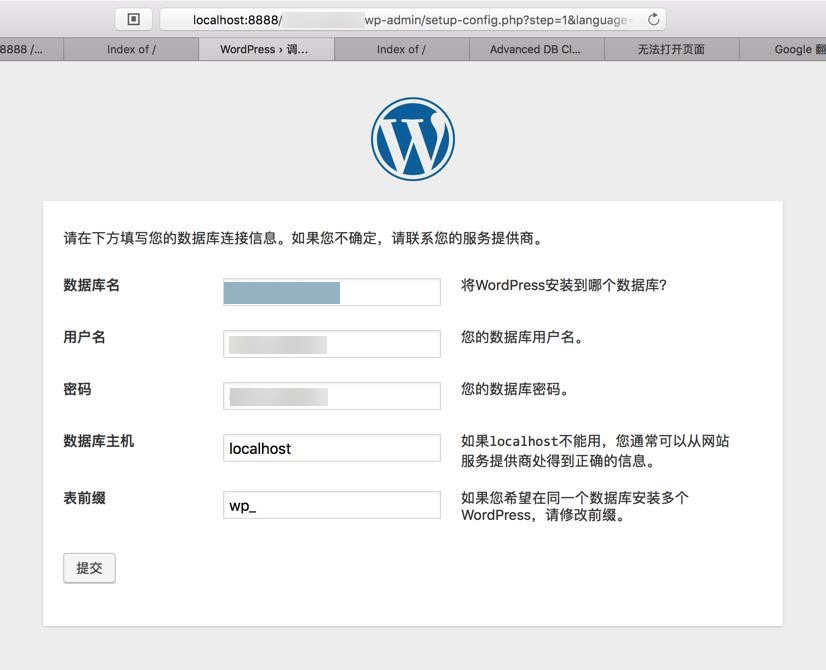Submit the form with the 提交 button
The height and width of the screenshot is (670, 826).
[89, 568]
